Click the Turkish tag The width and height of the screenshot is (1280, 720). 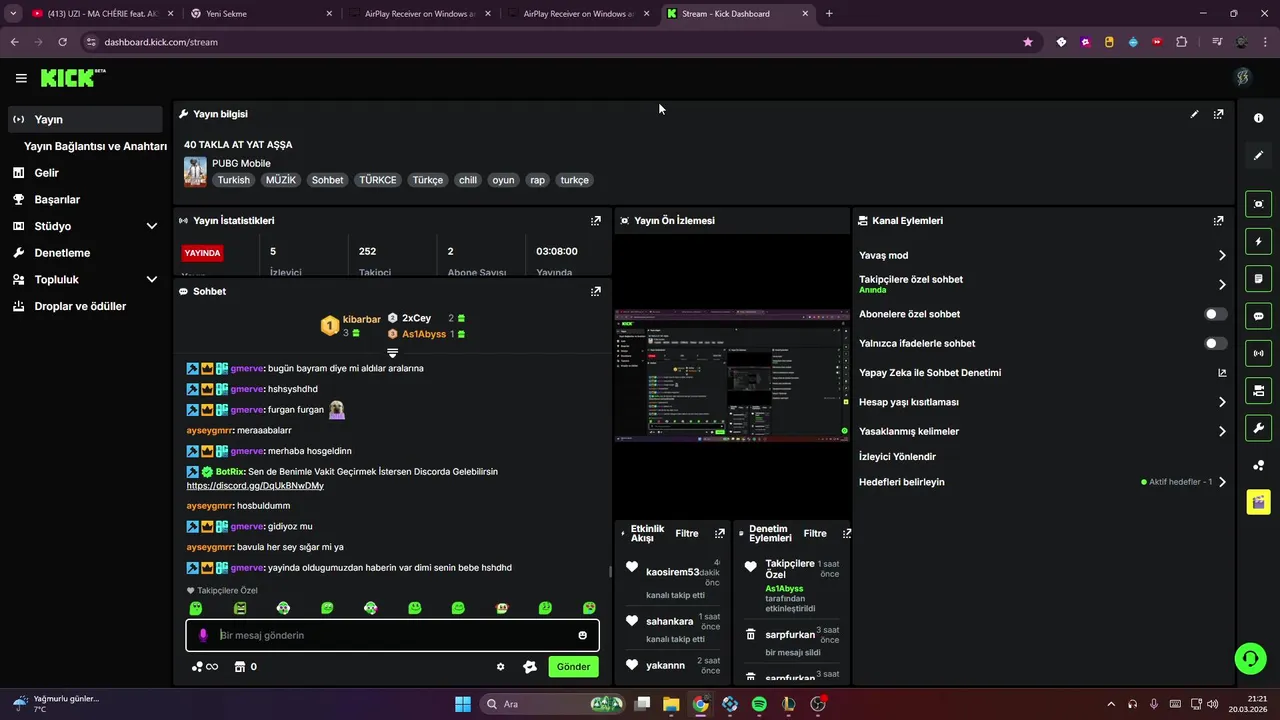tap(234, 180)
